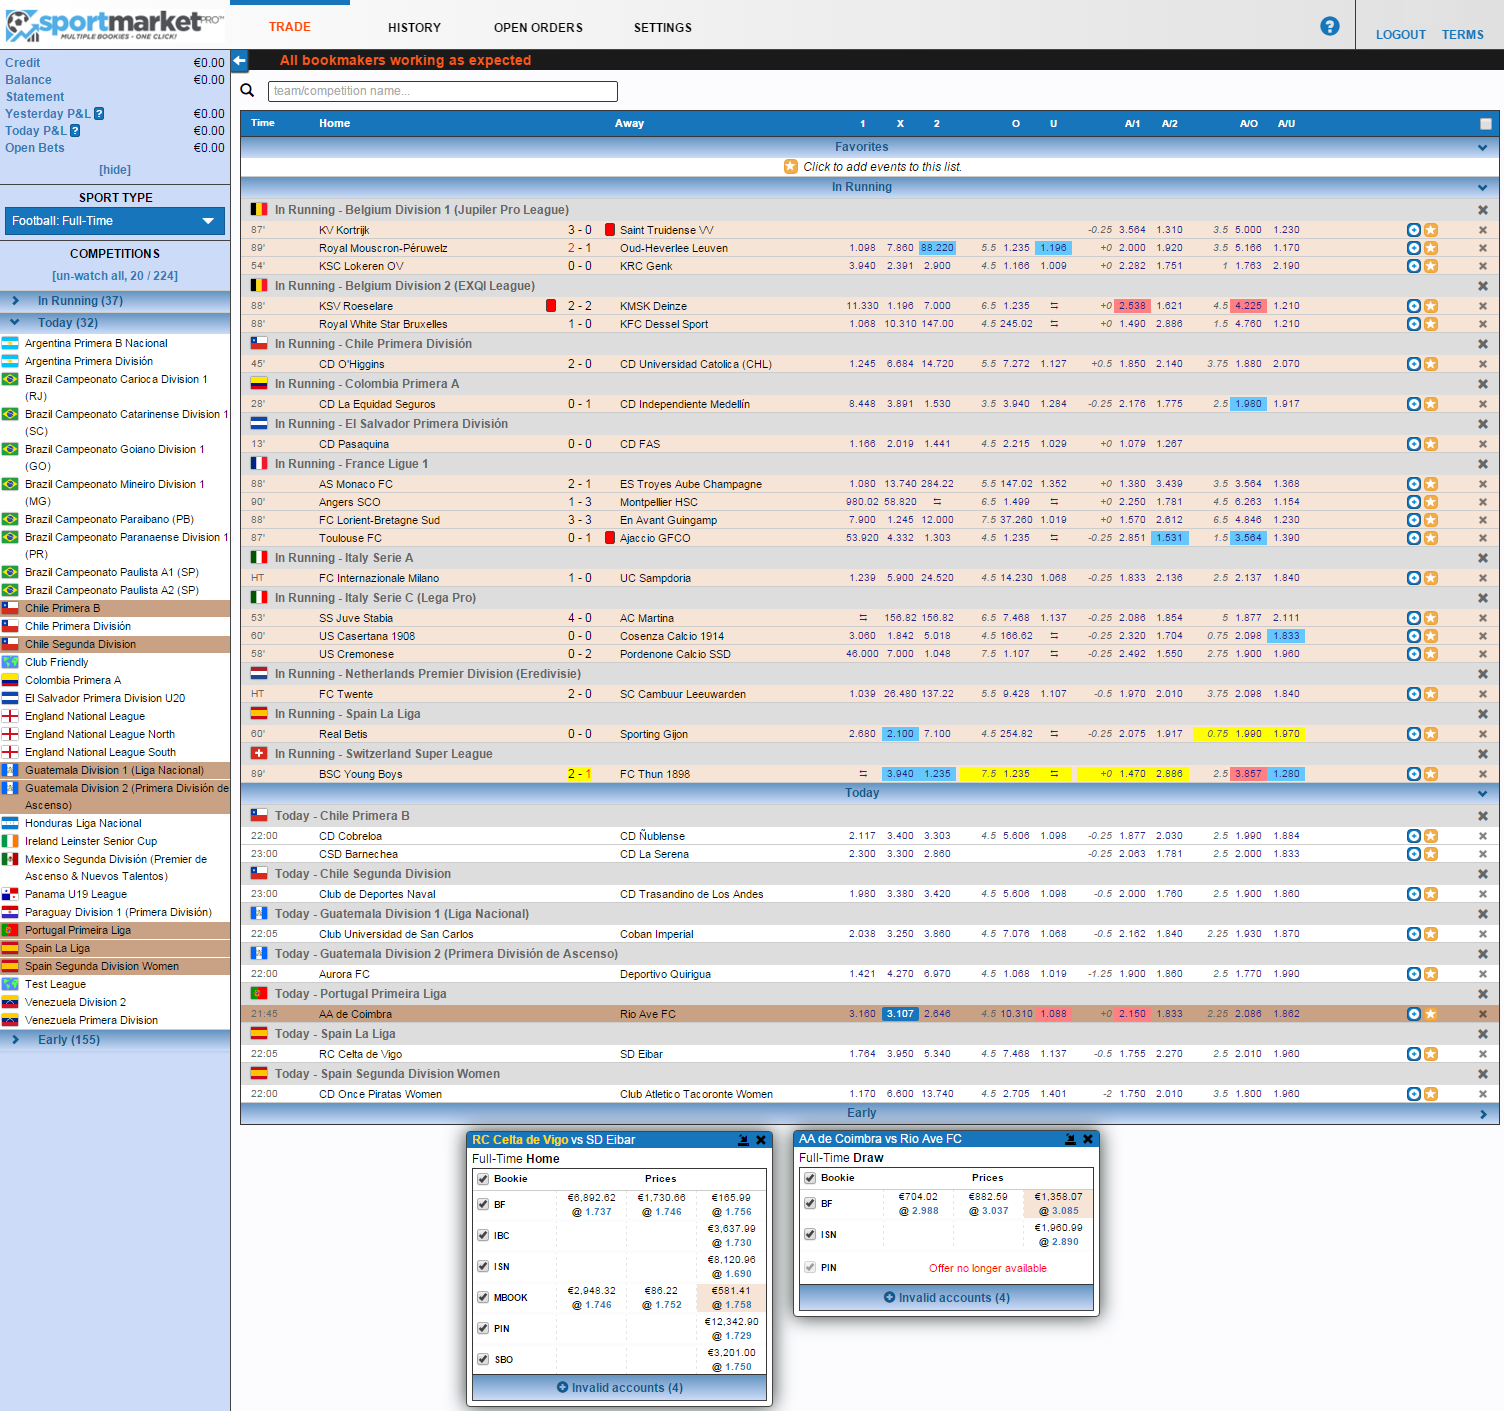Image resolution: width=1504 pixels, height=1411 pixels.
Task: Uncheck SBO bookie in the Celta popup
Action: [x=483, y=1360]
